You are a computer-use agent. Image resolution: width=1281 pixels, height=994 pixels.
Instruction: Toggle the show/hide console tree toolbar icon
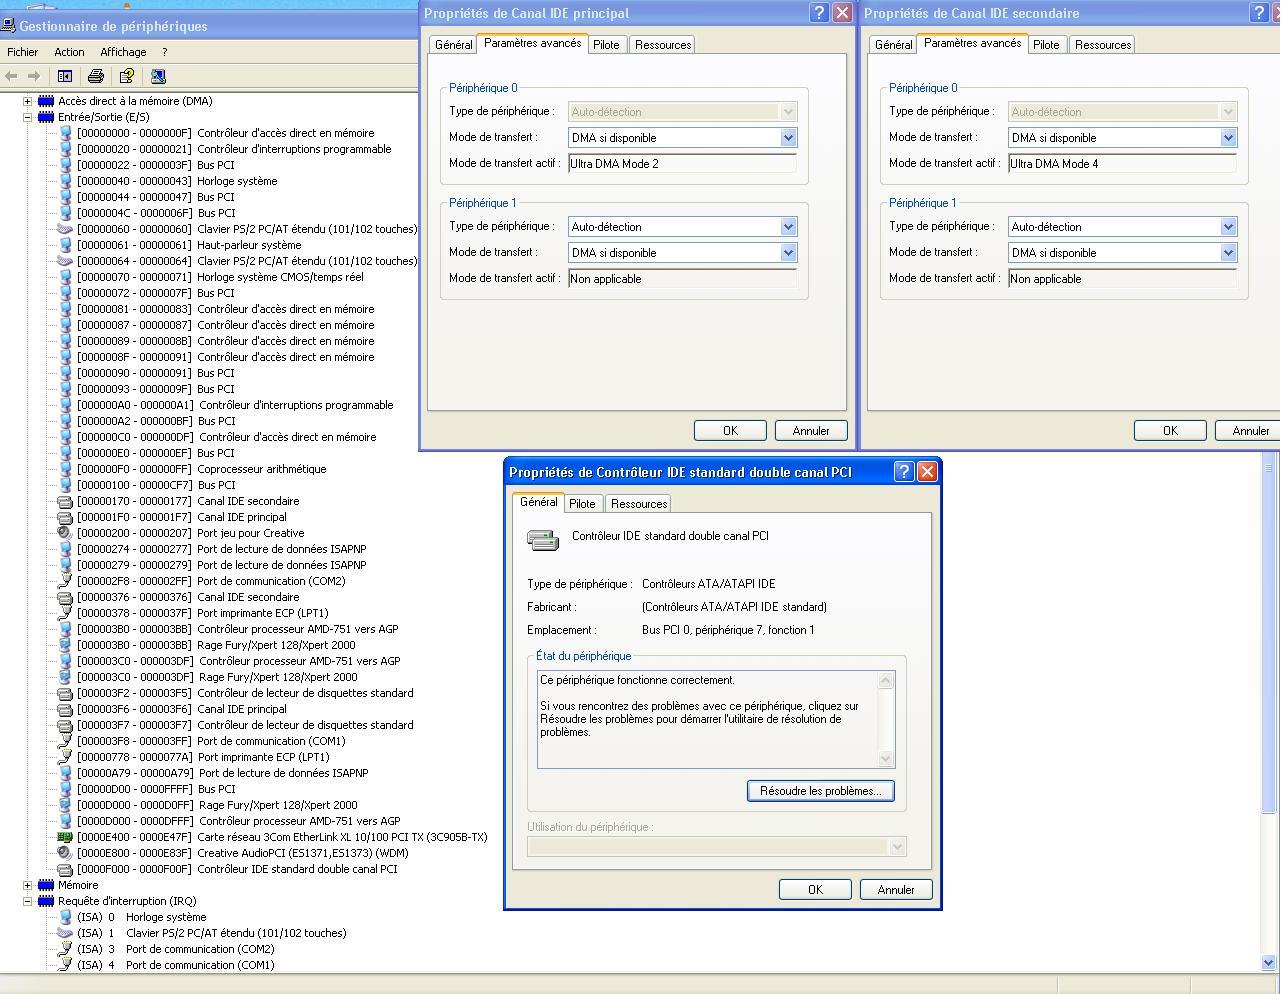[65, 76]
